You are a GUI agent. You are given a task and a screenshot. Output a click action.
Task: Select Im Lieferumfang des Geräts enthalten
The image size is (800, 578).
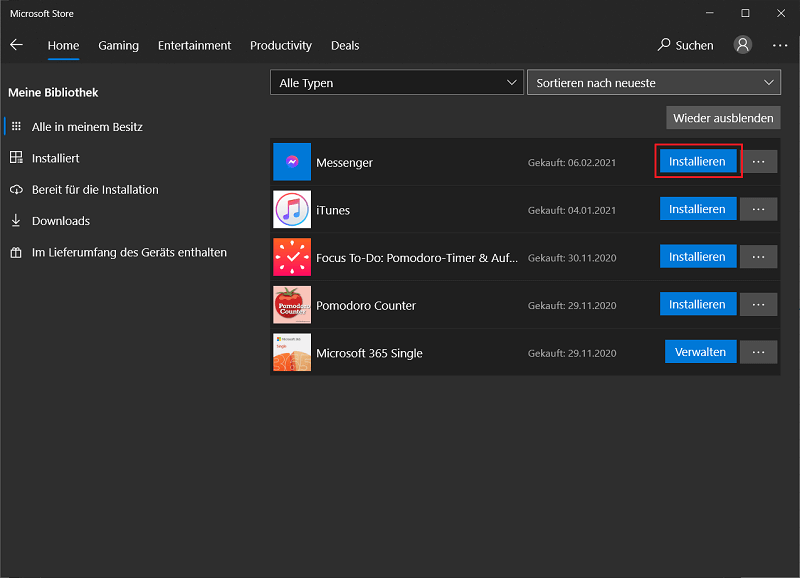click(x=129, y=253)
